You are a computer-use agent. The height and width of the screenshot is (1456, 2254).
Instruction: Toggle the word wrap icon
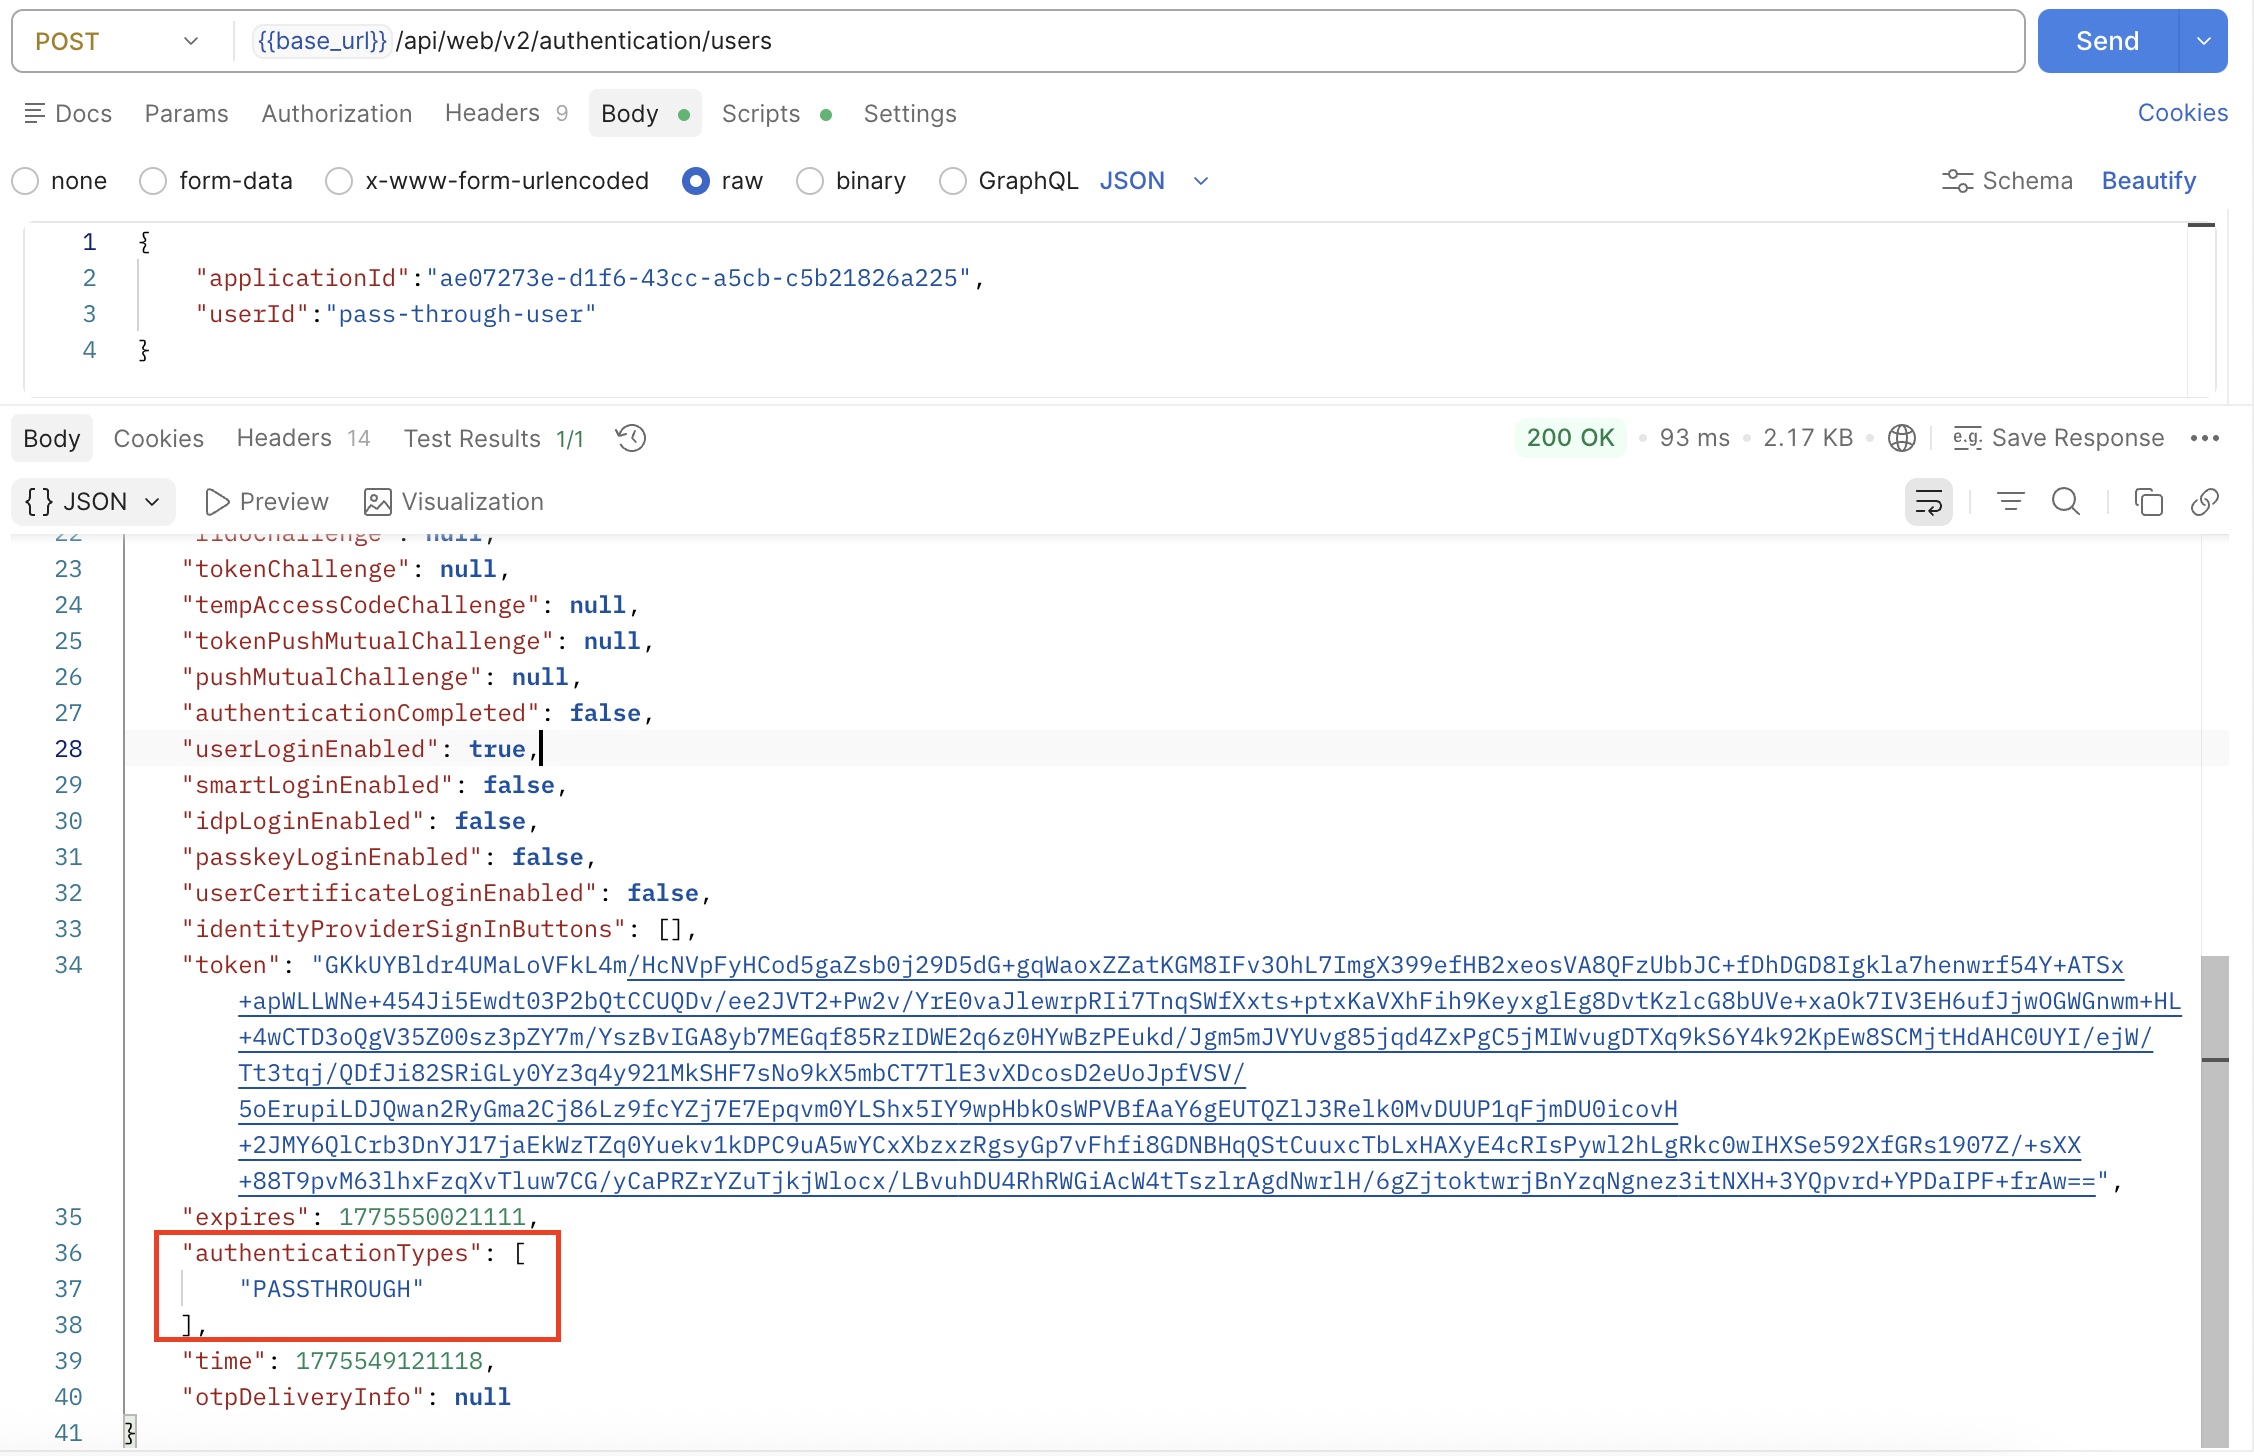point(1928,501)
